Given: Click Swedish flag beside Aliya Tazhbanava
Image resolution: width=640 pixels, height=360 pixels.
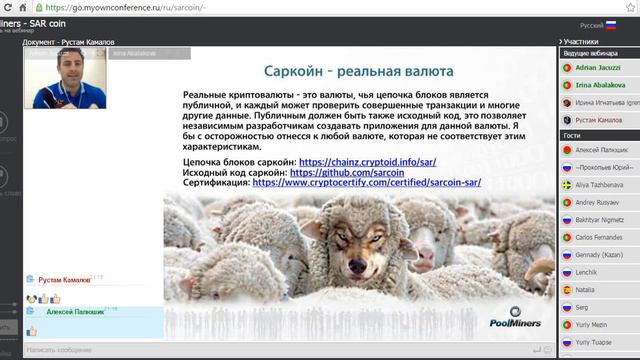Looking at the screenshot, I should point(567,185).
